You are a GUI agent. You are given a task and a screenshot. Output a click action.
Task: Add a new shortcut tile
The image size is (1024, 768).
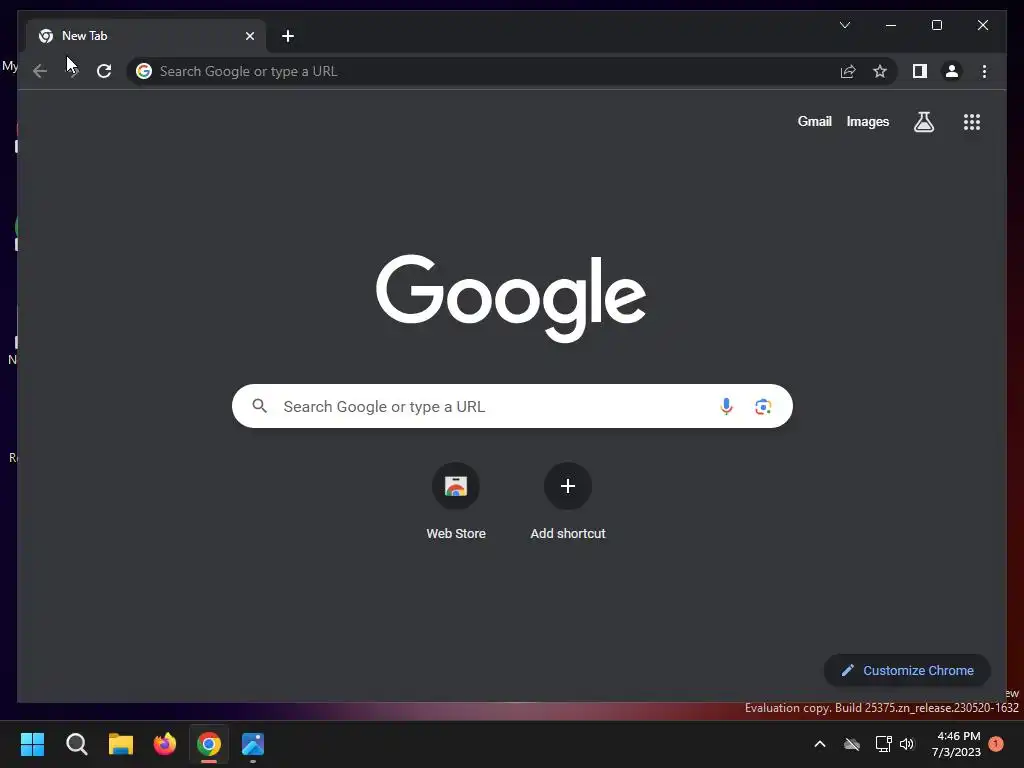coord(568,501)
